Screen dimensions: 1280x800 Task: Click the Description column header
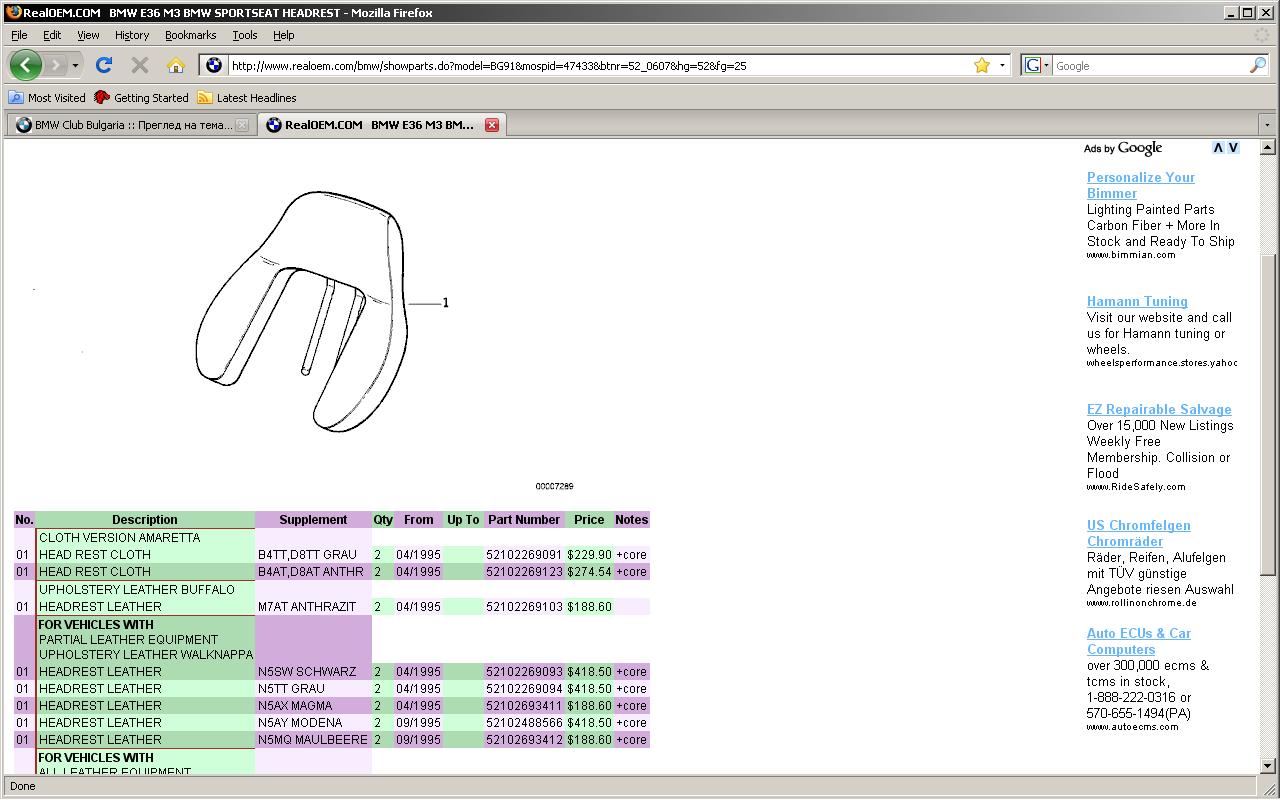[x=145, y=520]
